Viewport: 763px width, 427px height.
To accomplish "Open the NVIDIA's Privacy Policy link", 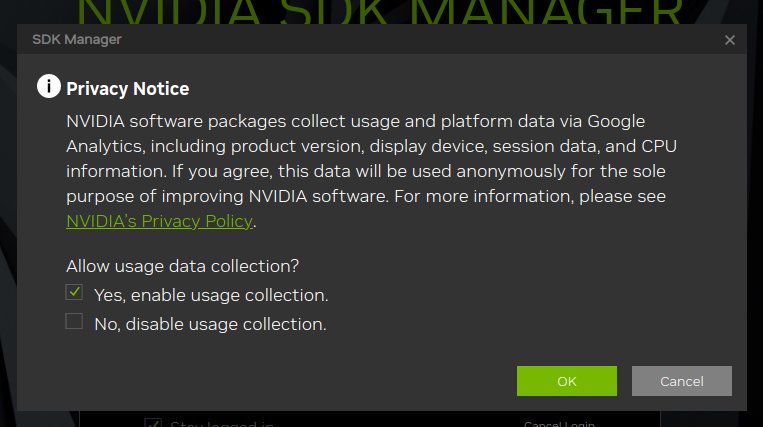I will (x=160, y=221).
